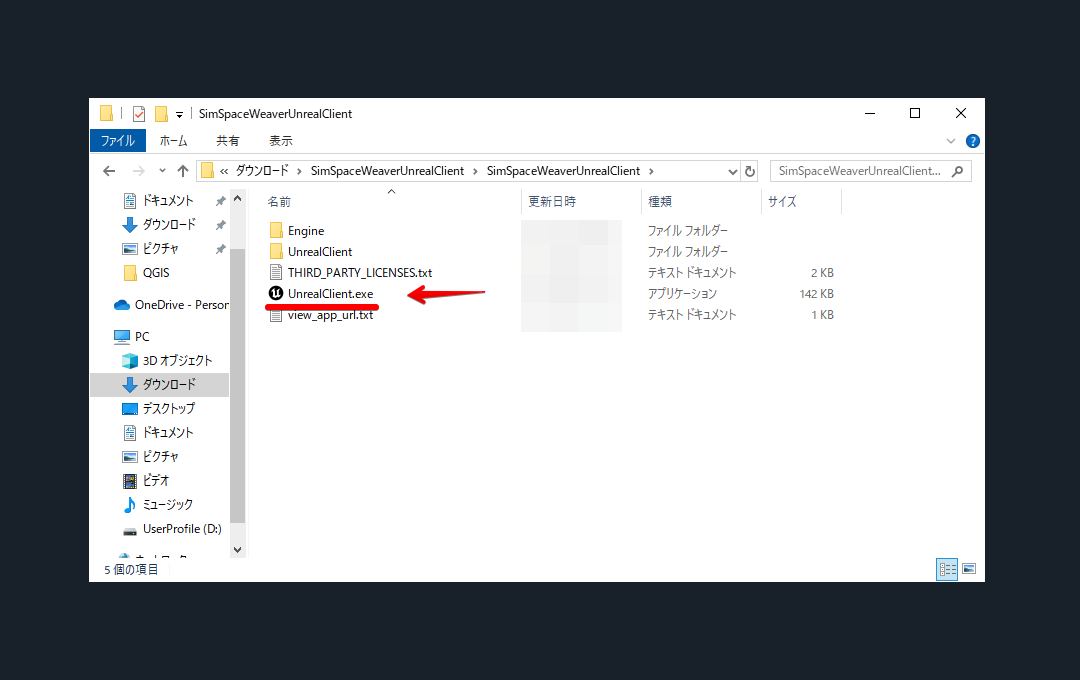1080x680 pixels.
Task: Select ダウンロード under PC
Action: (x=169, y=384)
